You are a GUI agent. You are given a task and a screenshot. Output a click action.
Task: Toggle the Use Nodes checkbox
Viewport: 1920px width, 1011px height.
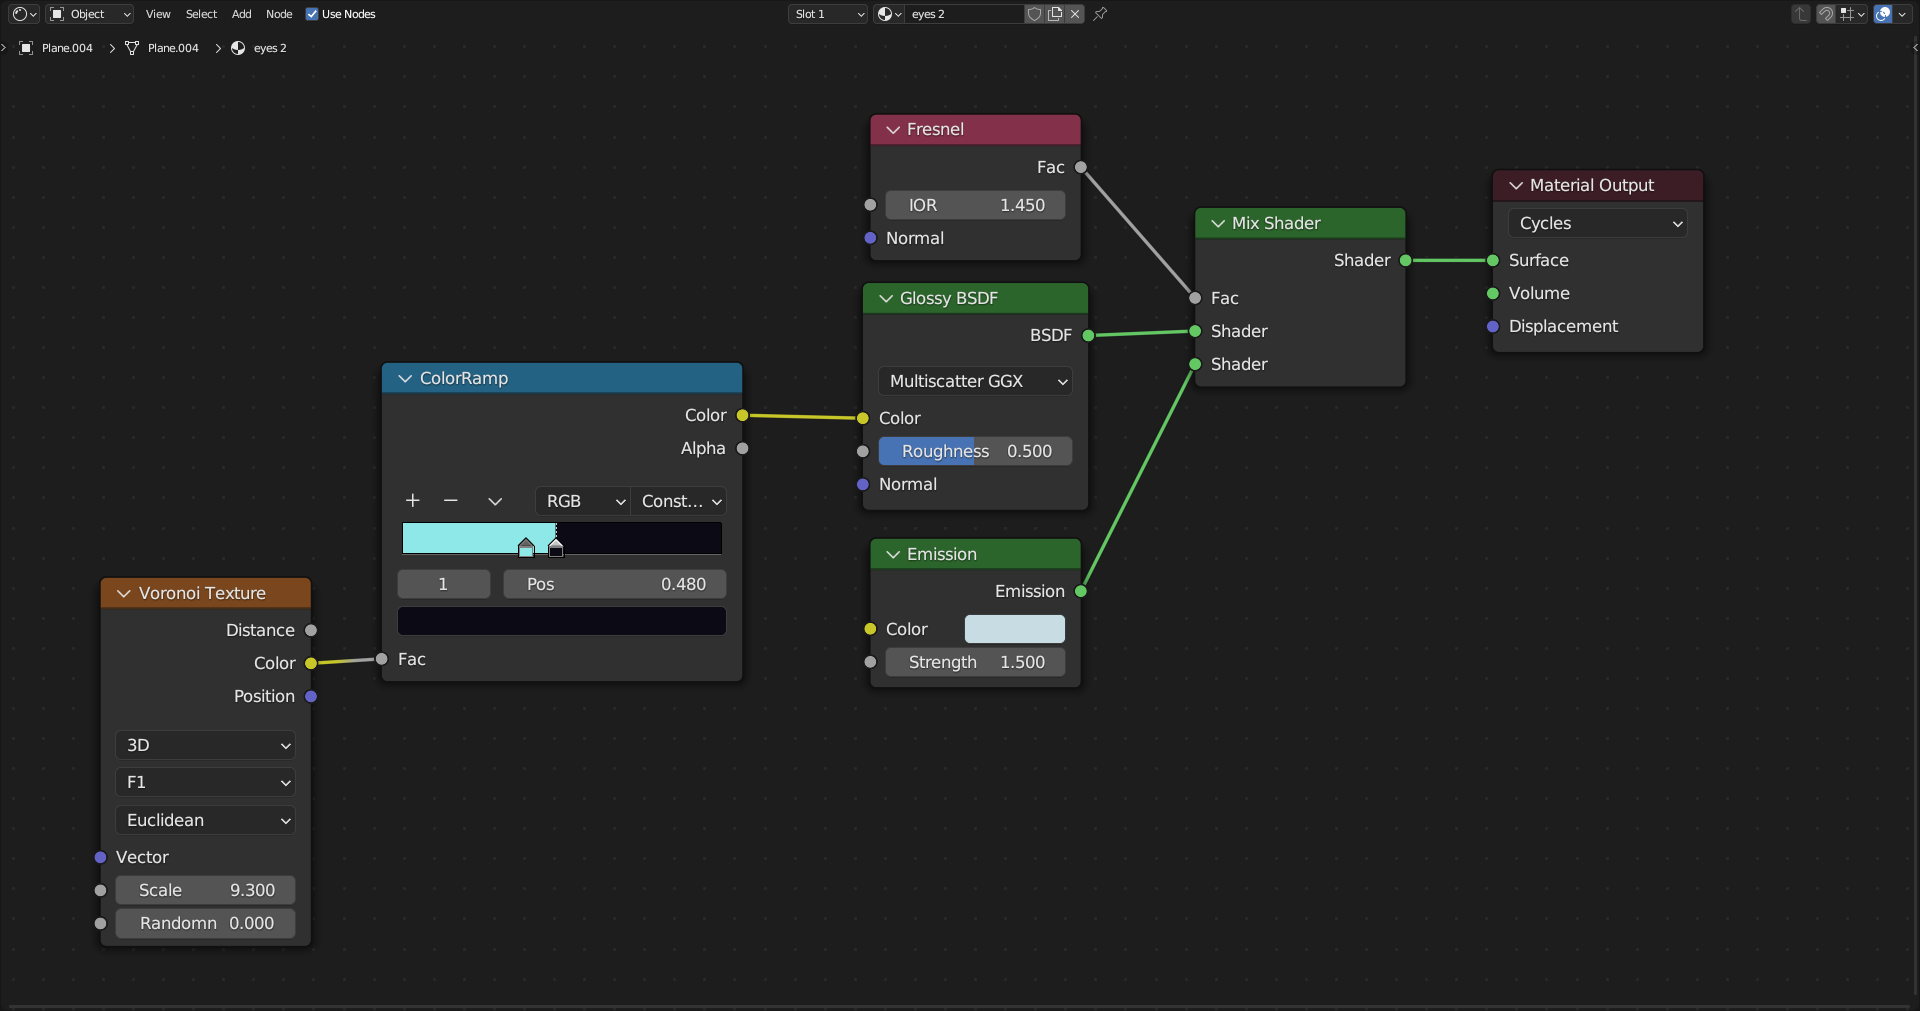click(x=312, y=14)
